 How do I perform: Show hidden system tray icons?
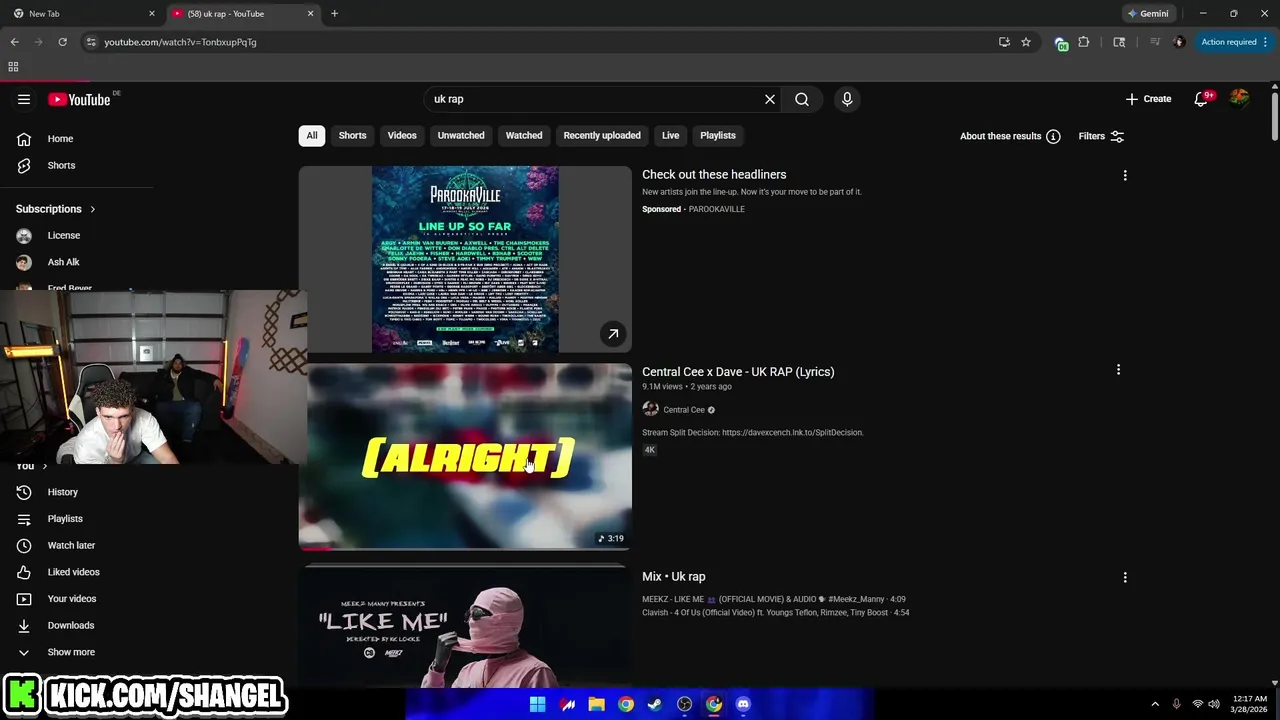1155,704
